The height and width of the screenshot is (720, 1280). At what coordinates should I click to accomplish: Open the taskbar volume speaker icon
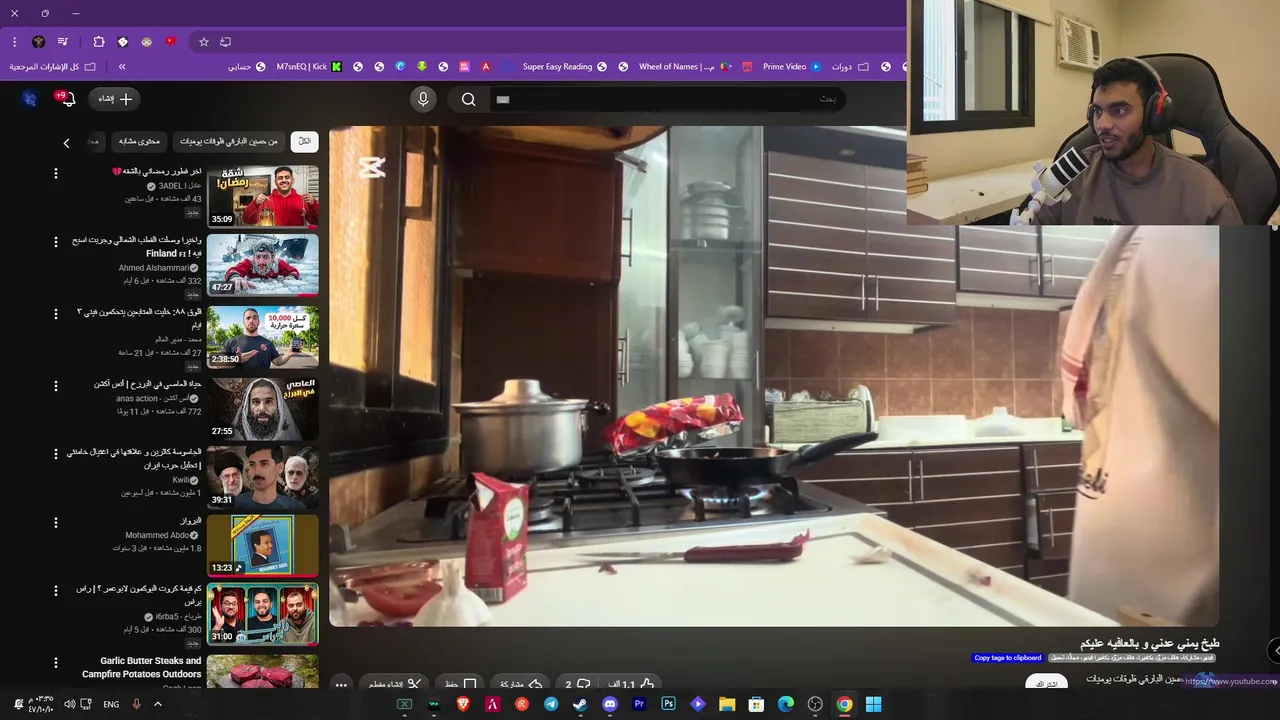click(70, 704)
